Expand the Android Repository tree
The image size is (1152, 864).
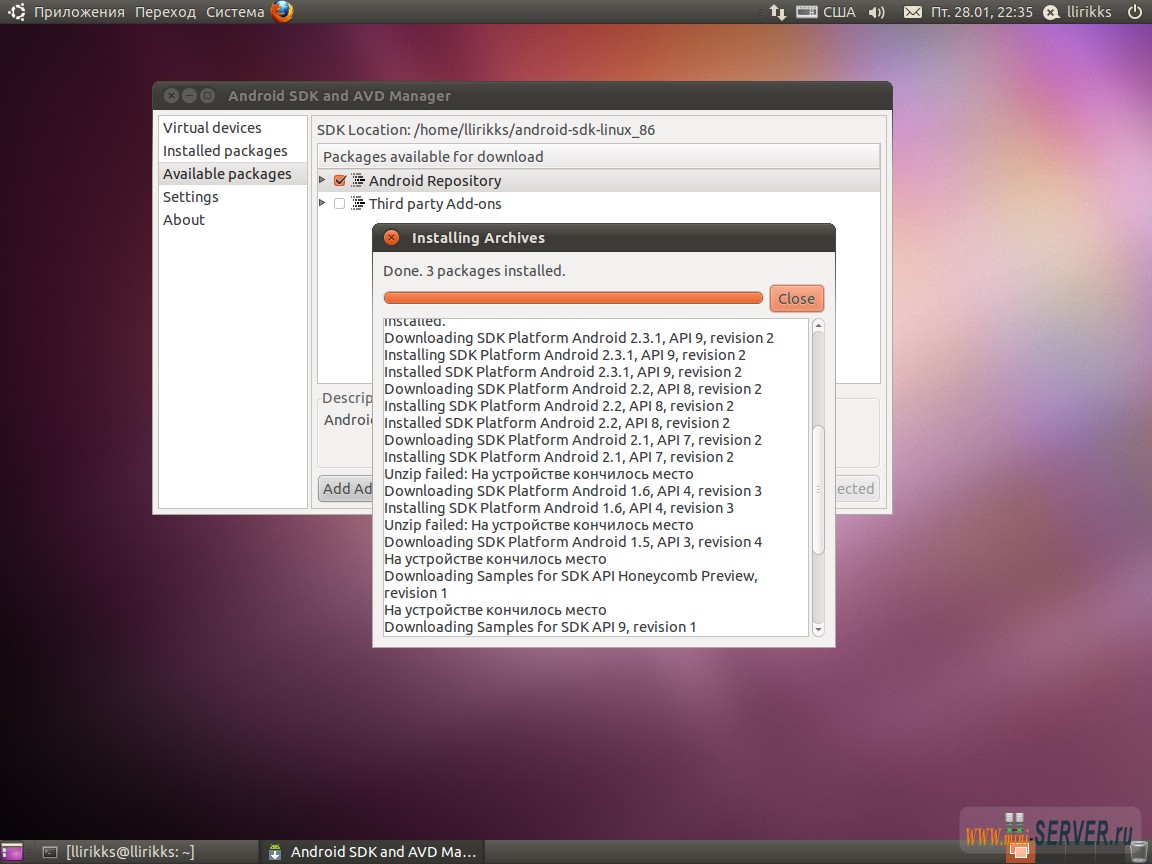tap(322, 181)
